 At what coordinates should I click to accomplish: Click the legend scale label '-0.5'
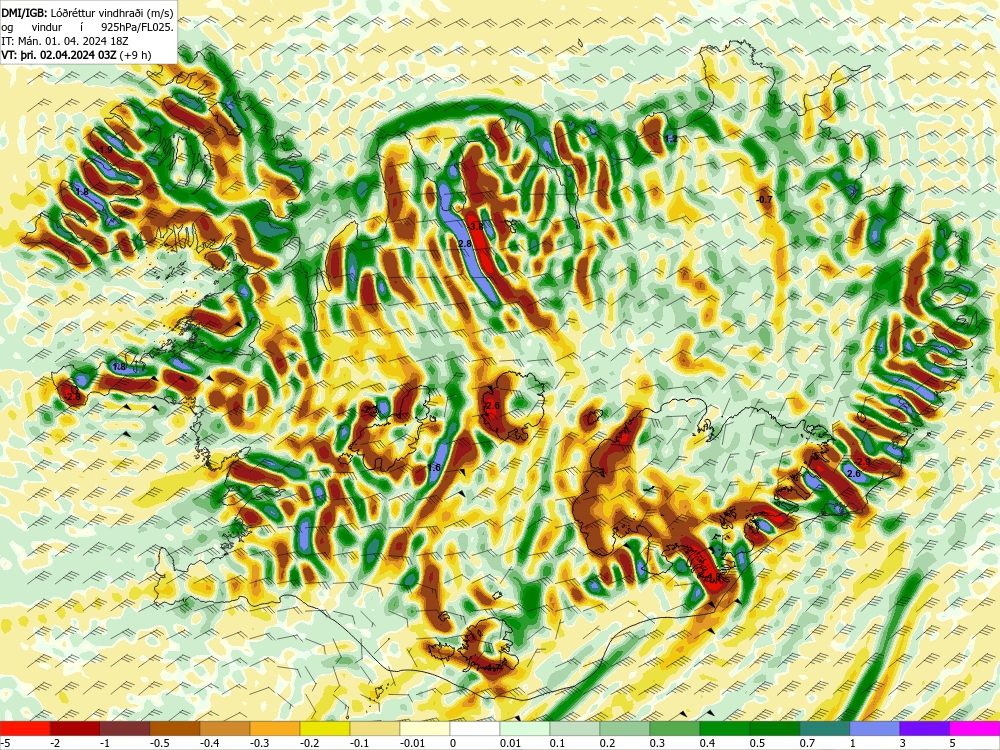[158, 743]
